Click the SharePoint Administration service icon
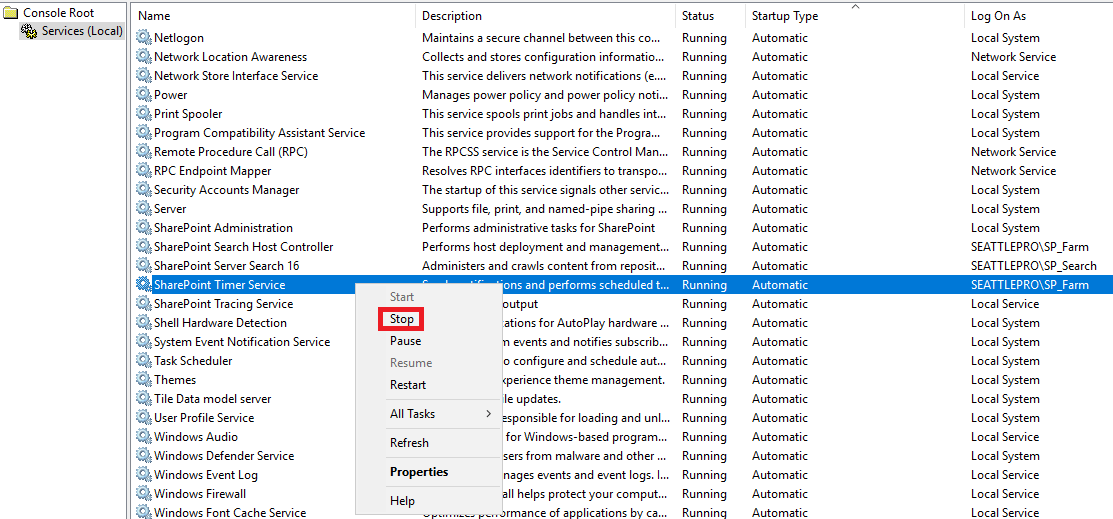 (x=143, y=228)
